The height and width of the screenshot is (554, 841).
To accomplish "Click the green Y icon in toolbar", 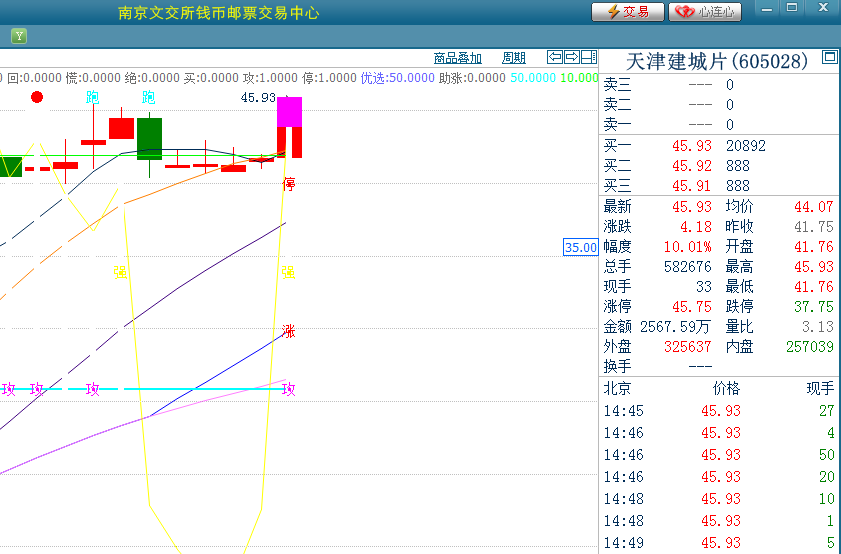I will point(19,36).
